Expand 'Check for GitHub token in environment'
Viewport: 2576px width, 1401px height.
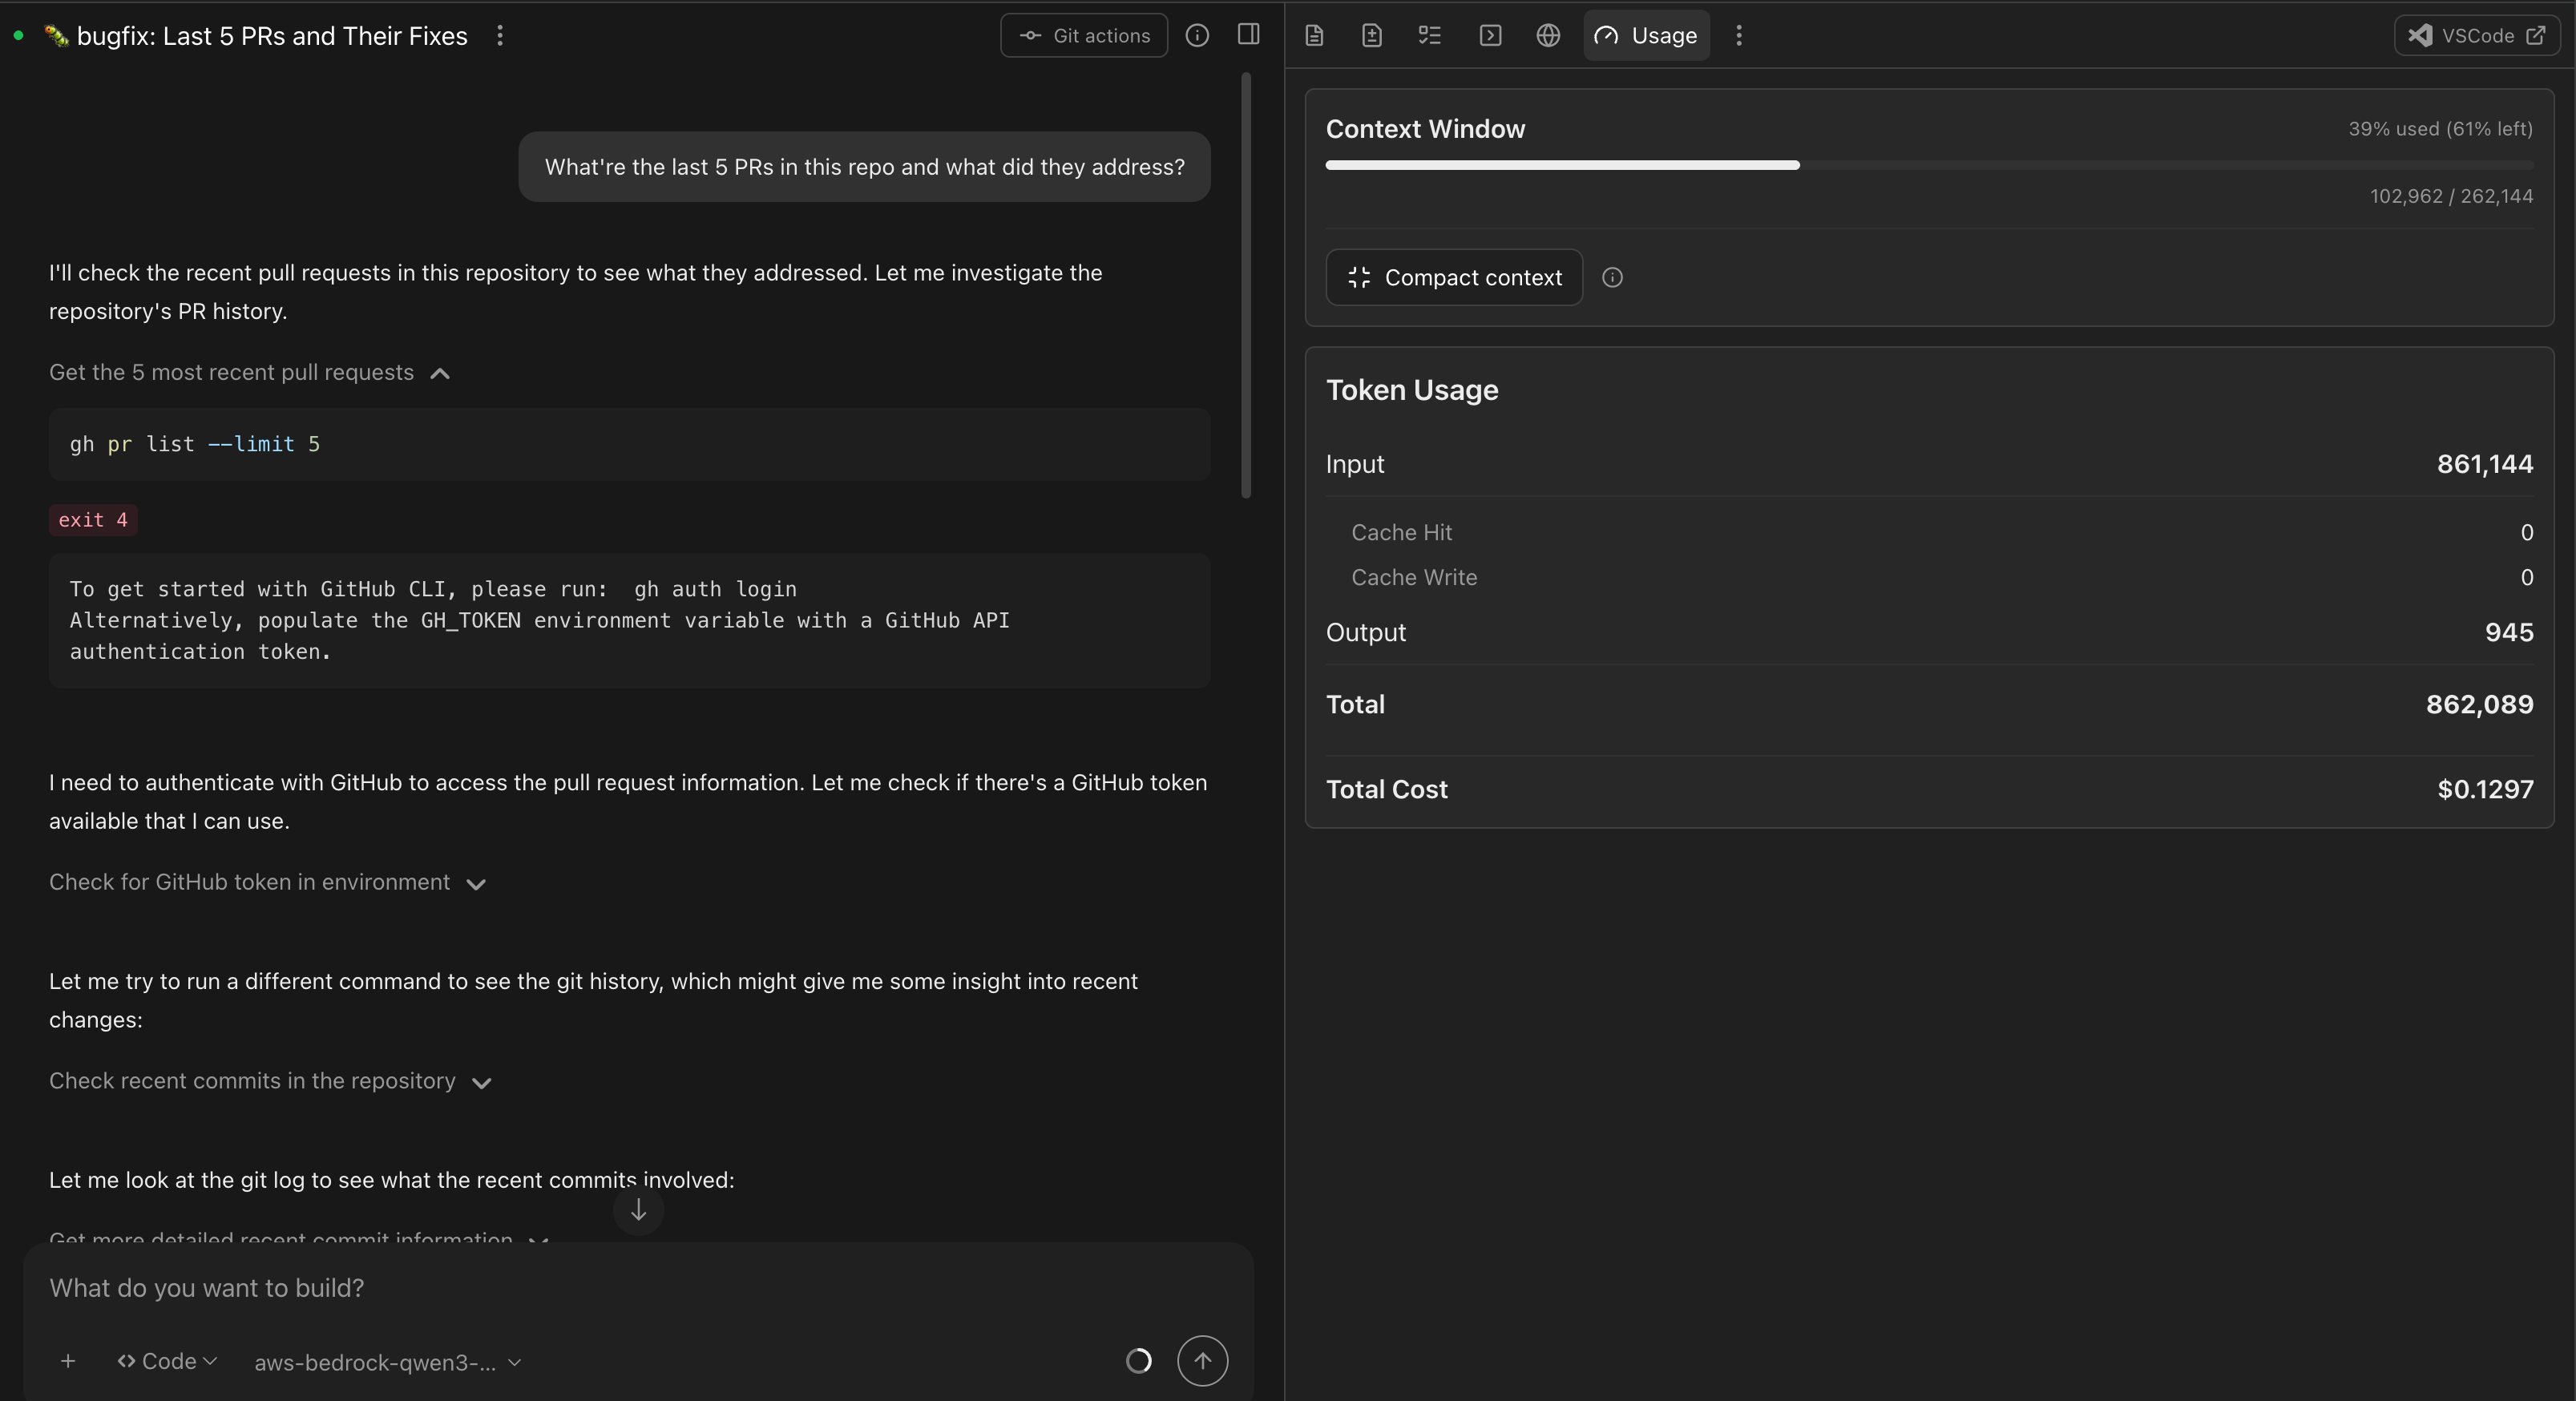pyautogui.click(x=268, y=883)
